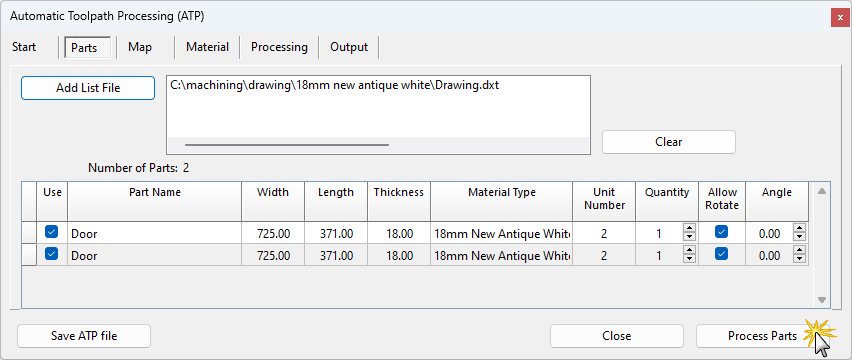
Task: Click the Width column header
Action: tap(273, 201)
